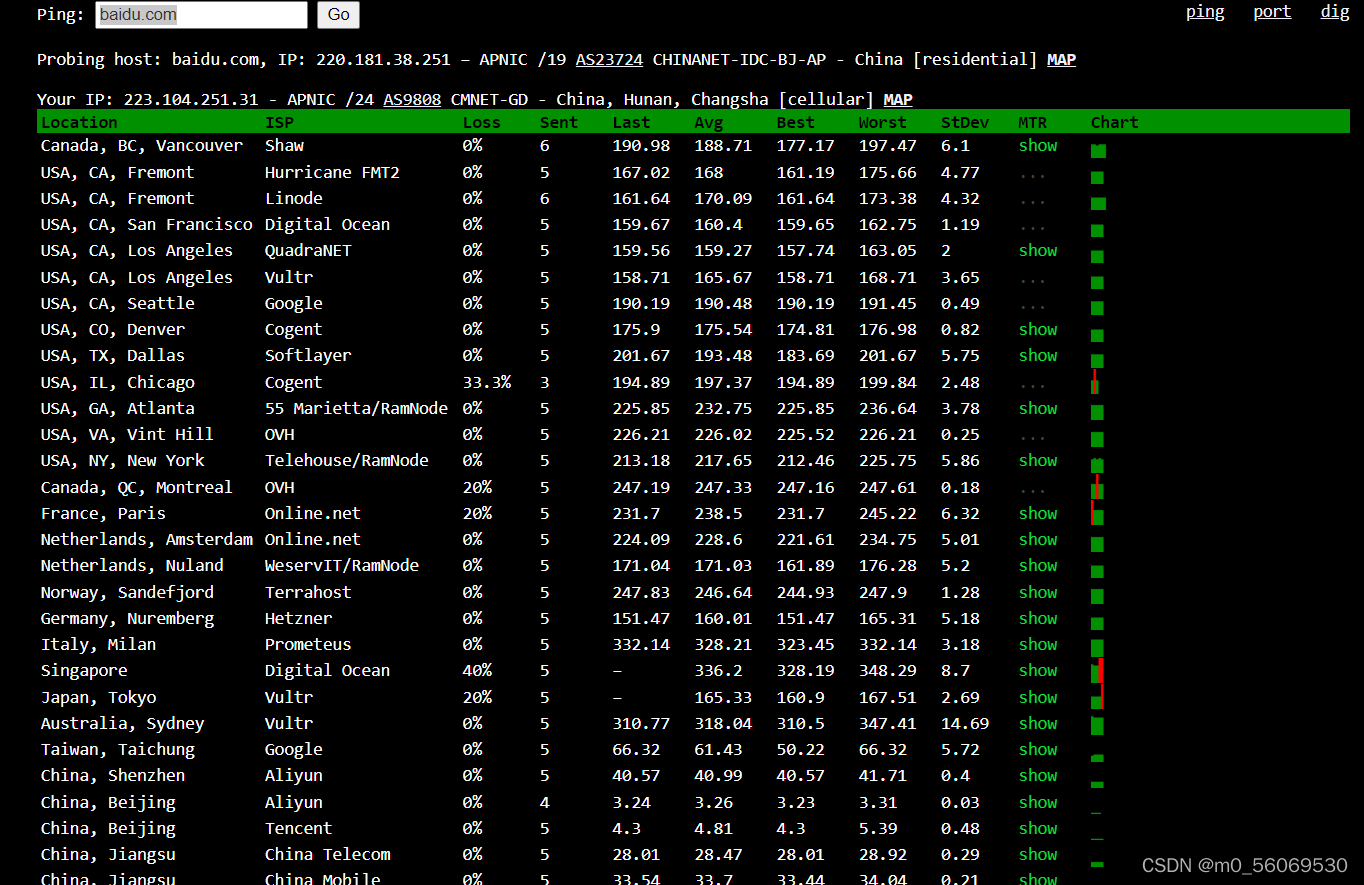Show MTR for Tokyo Vultr

tap(1037, 698)
